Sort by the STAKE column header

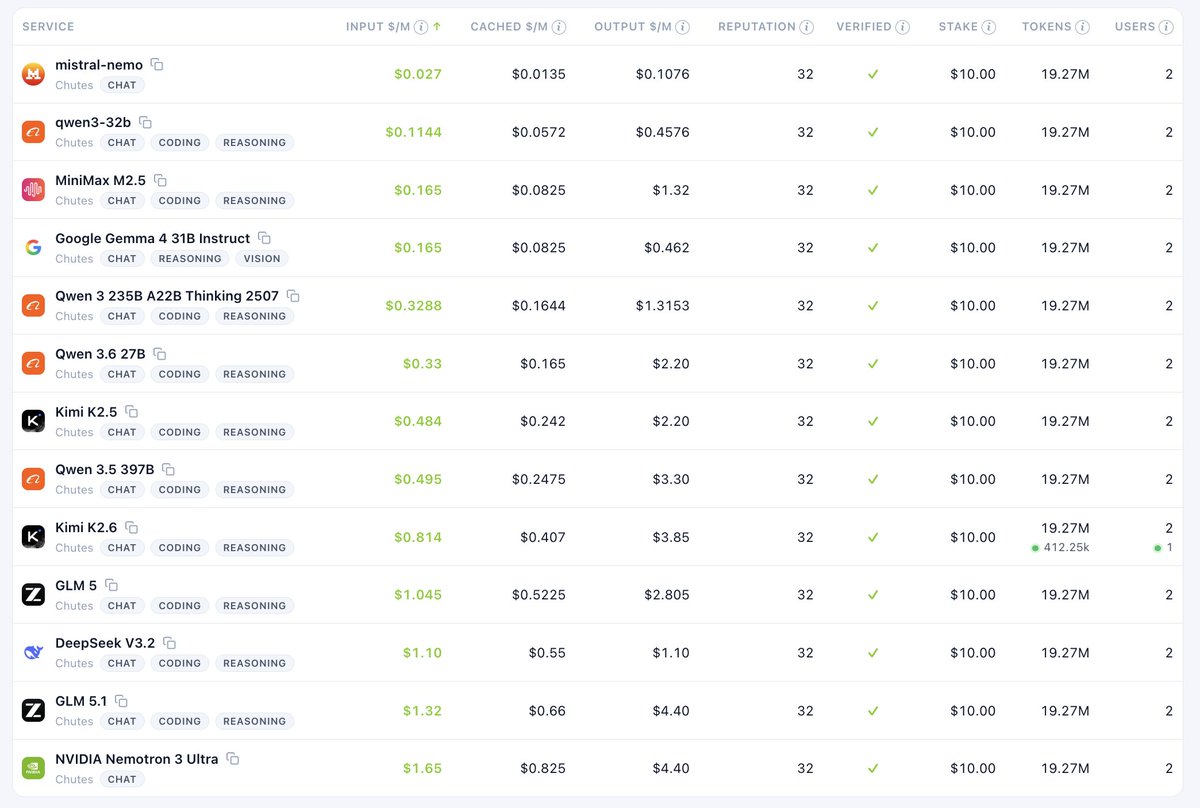958,27
